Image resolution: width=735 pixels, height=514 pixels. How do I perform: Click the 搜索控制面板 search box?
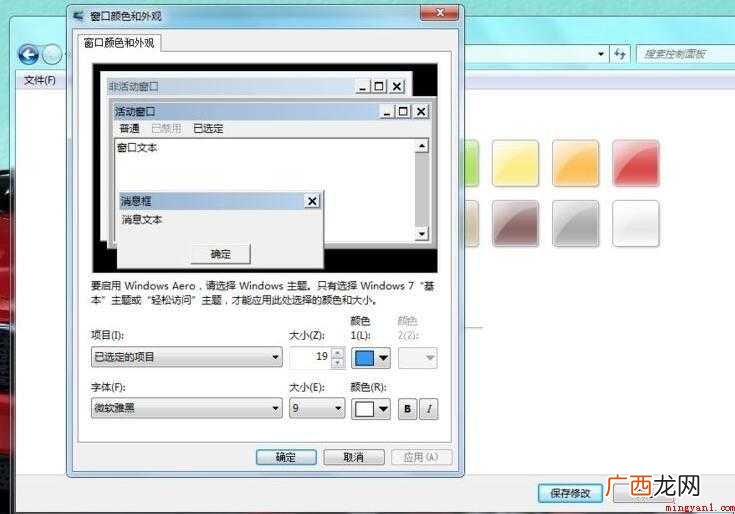pyautogui.click(x=683, y=54)
